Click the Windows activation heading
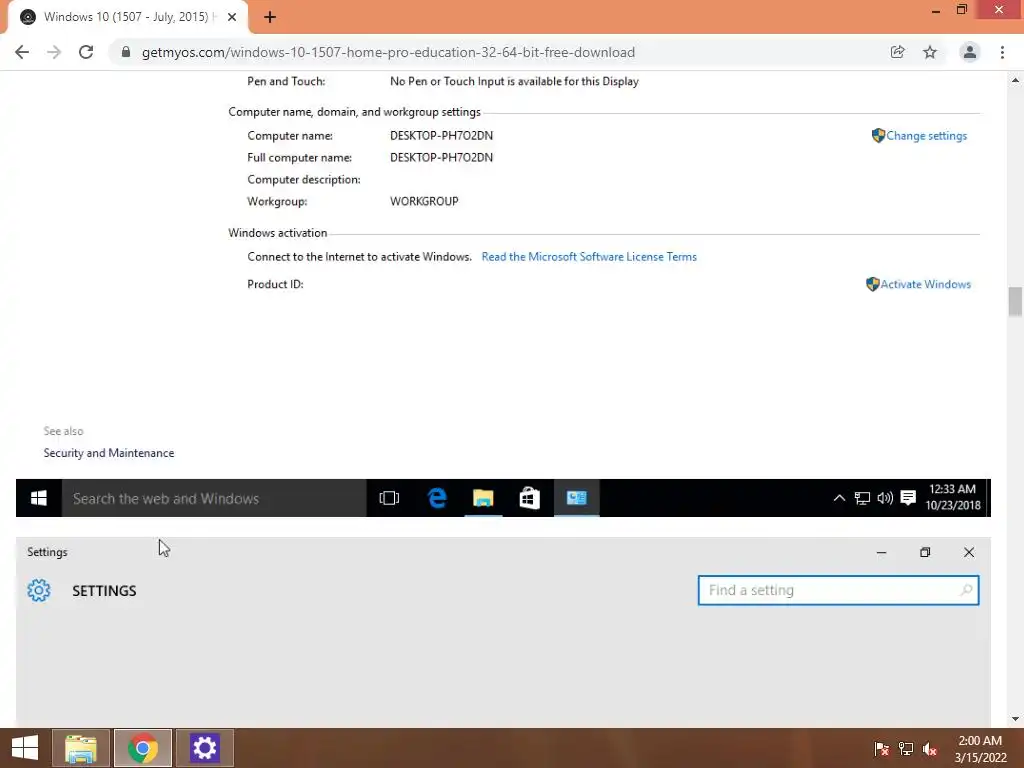Viewport: 1024px width, 768px height. (278, 232)
